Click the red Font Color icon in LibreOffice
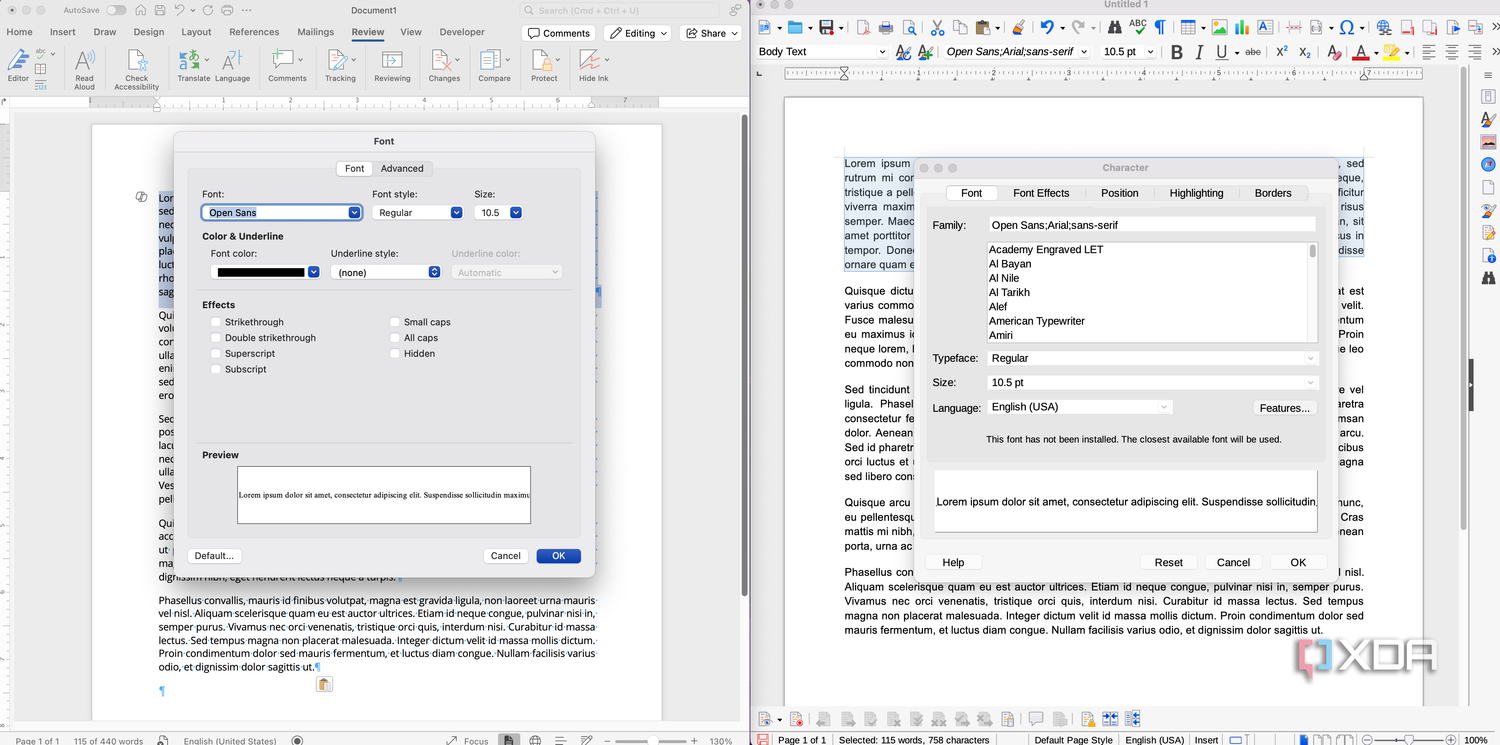The image size is (1500, 745). tap(1360, 52)
